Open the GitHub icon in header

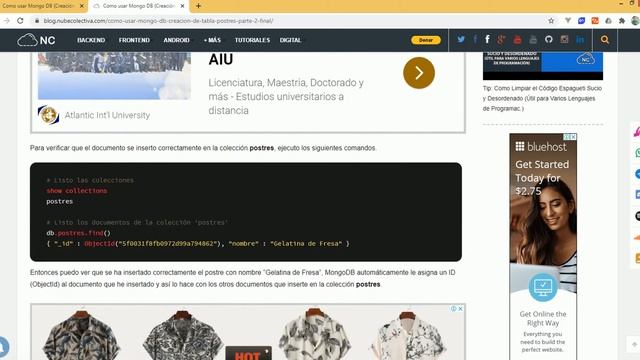point(549,40)
